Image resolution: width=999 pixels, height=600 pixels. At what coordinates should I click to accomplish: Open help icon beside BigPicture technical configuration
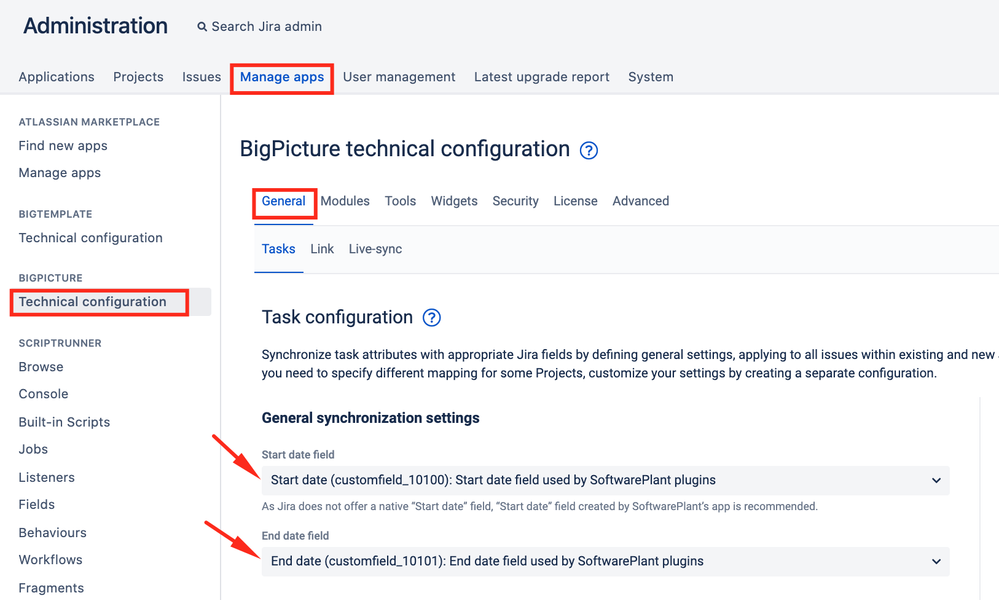[x=589, y=150]
